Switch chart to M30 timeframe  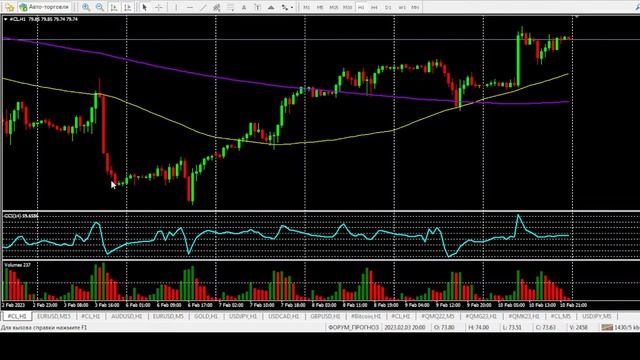coord(347,7)
